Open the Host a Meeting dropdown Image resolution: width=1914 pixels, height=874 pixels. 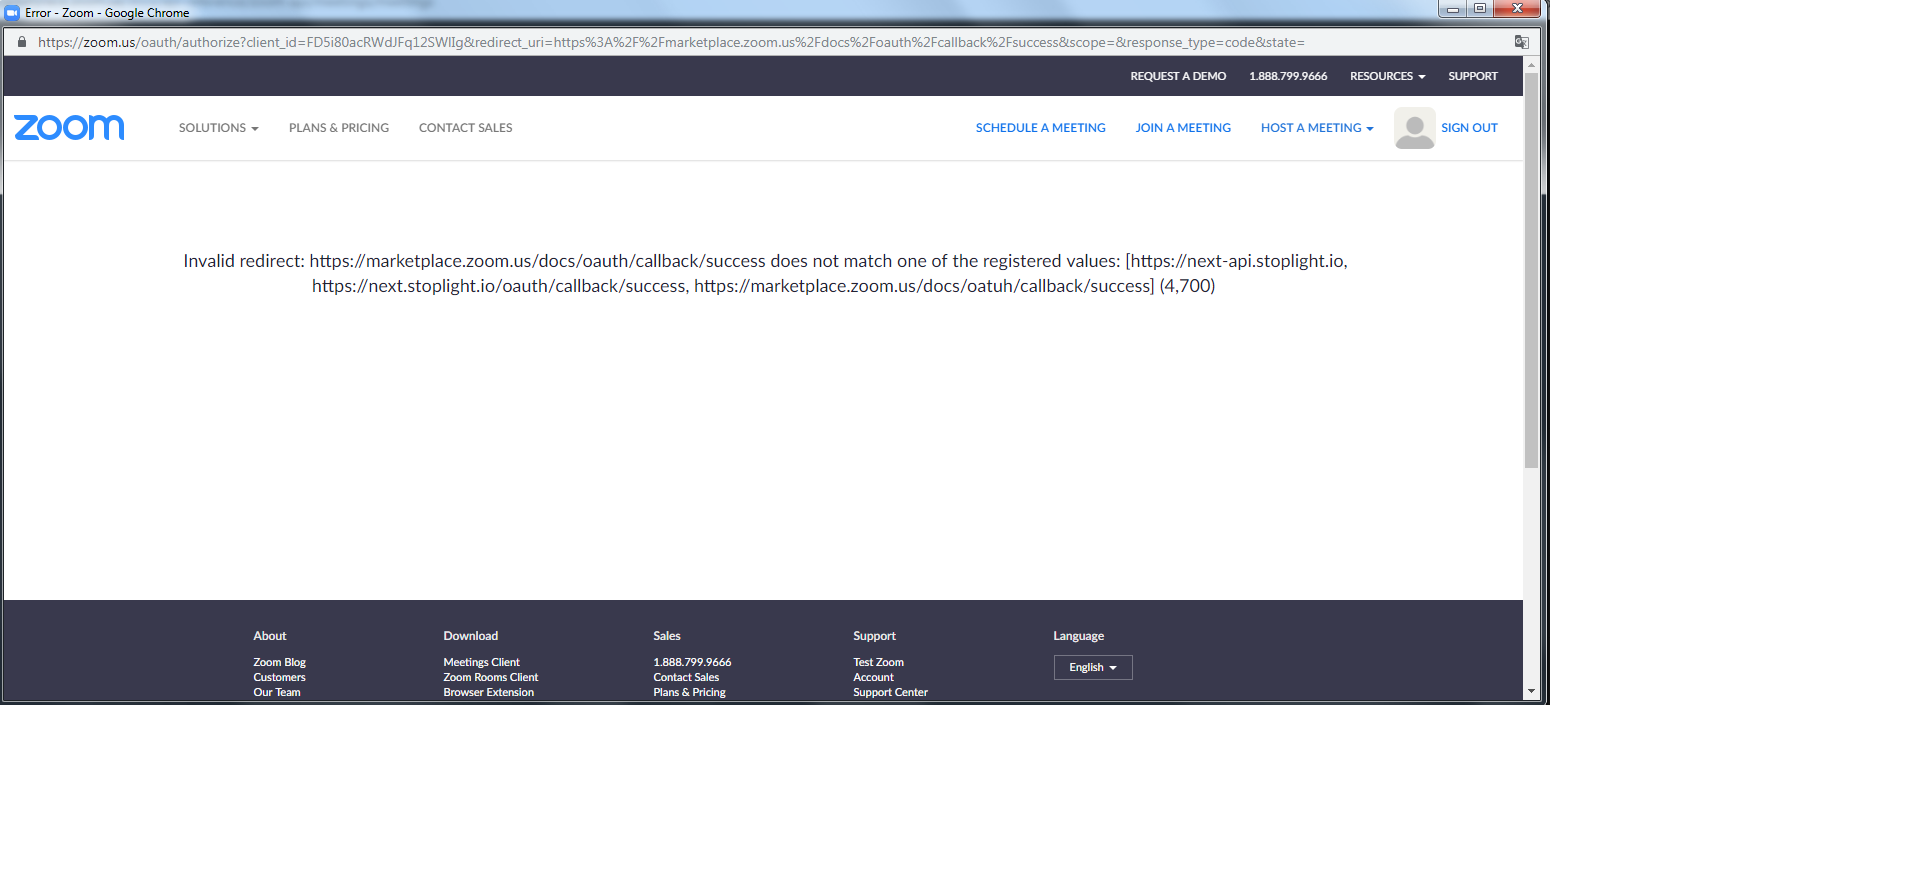1317,128
